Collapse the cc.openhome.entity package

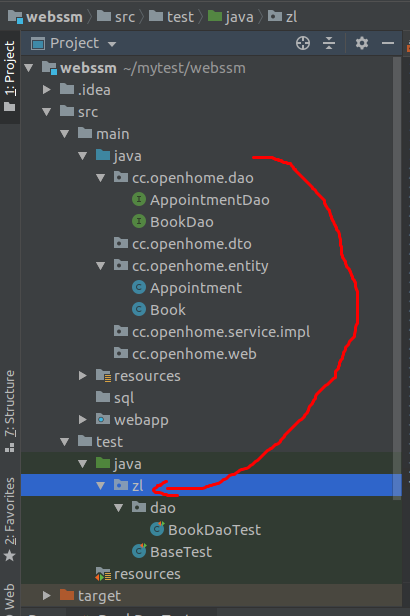pos(101,266)
